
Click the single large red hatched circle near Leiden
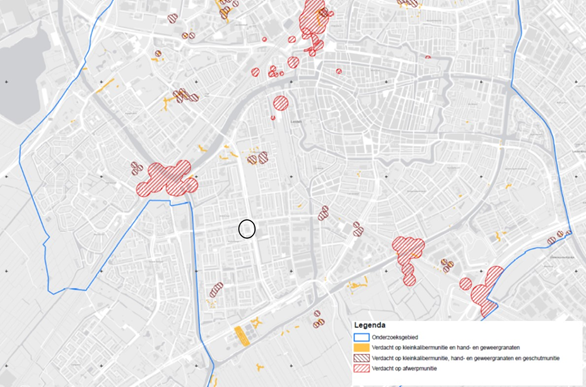pyautogui.click(x=281, y=103)
